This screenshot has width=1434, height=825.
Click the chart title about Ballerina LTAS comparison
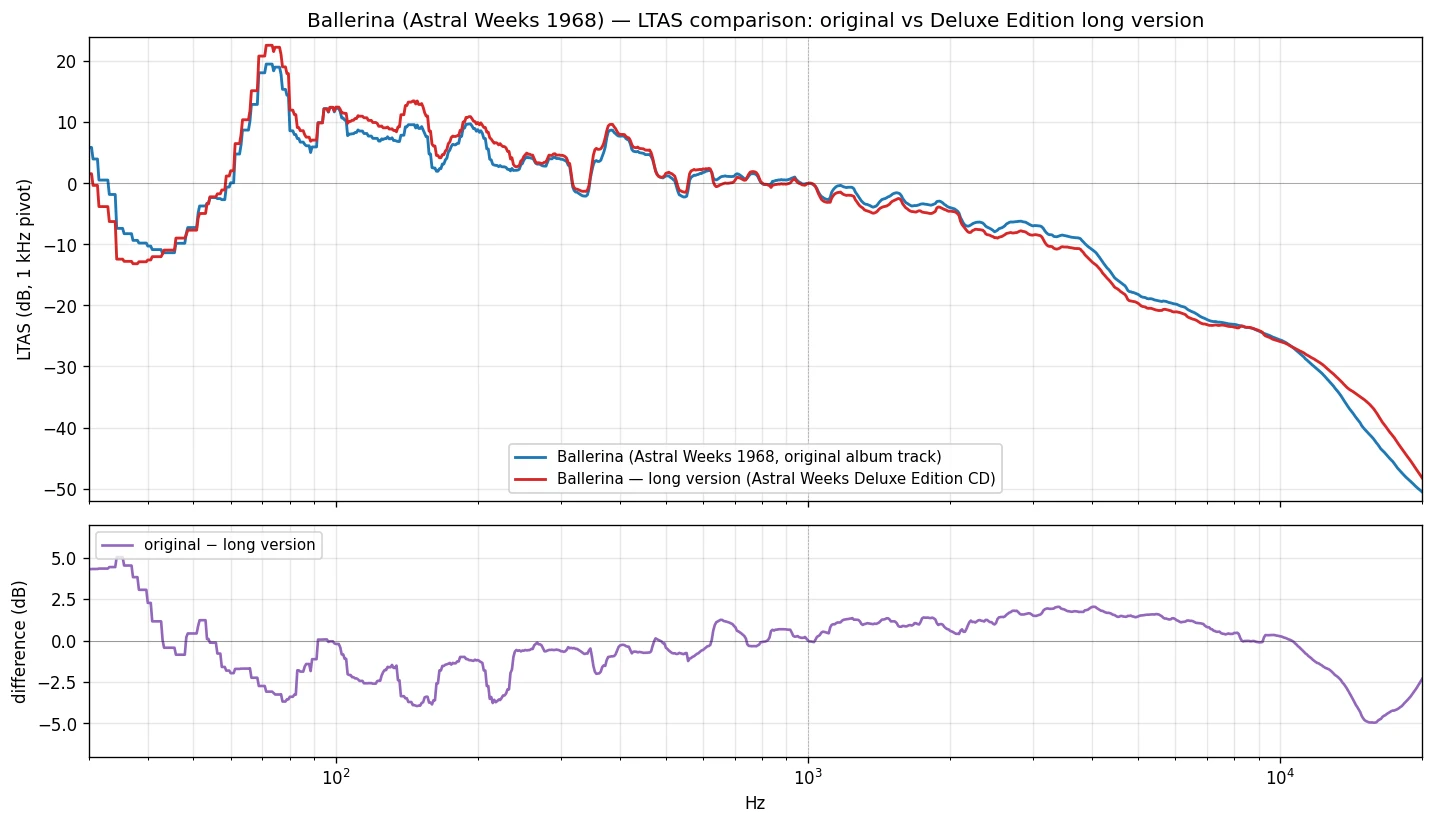(x=755, y=20)
